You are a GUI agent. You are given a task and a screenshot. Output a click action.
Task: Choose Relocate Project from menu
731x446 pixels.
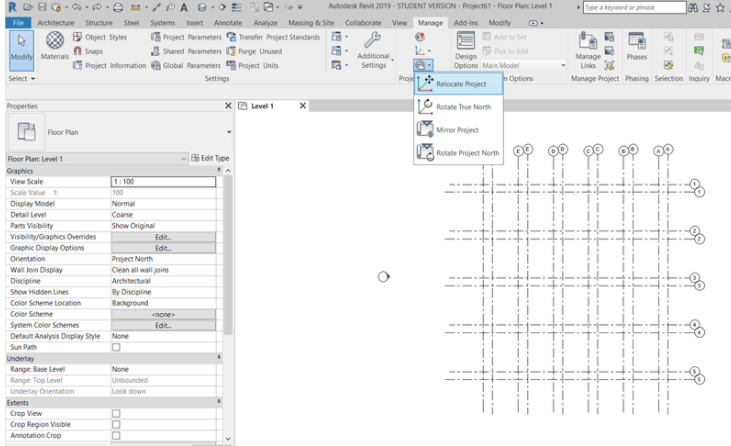458,84
